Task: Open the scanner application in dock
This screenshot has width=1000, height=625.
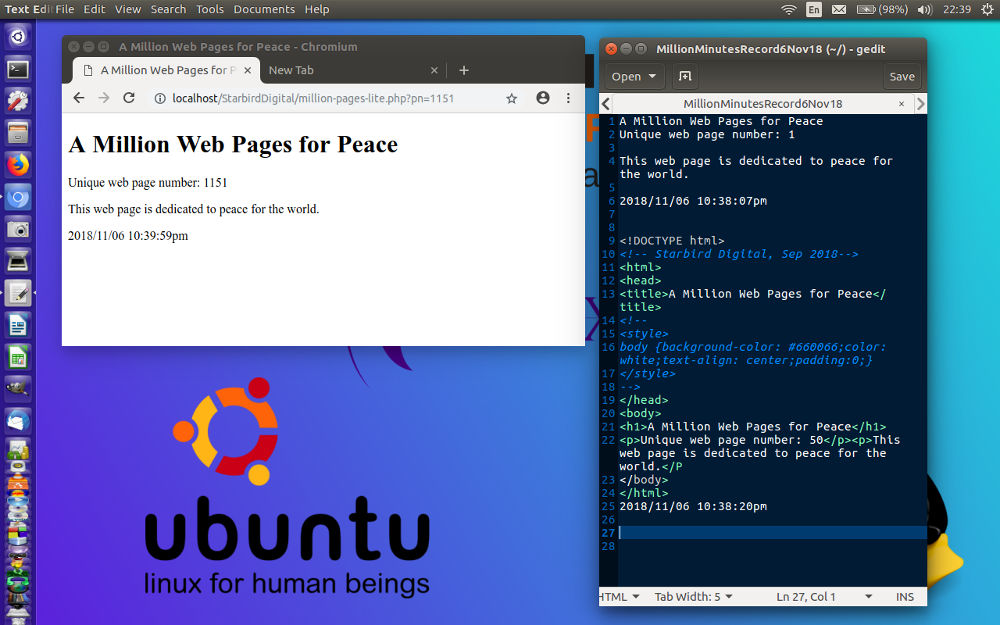Action: pyautogui.click(x=18, y=261)
